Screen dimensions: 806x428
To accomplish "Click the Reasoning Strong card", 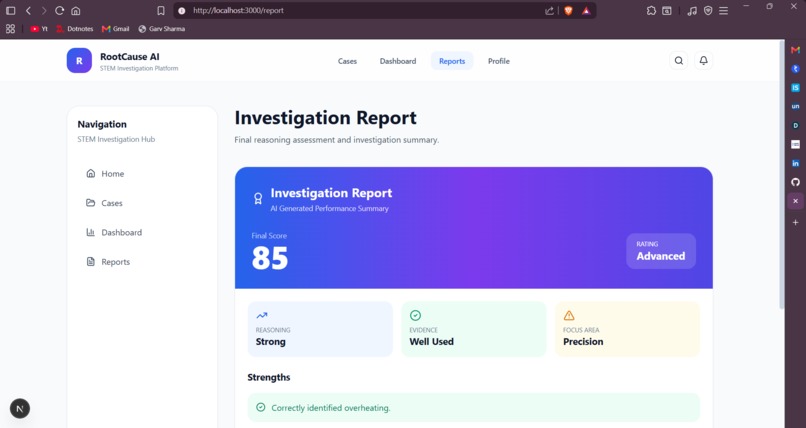I will click(x=320, y=329).
